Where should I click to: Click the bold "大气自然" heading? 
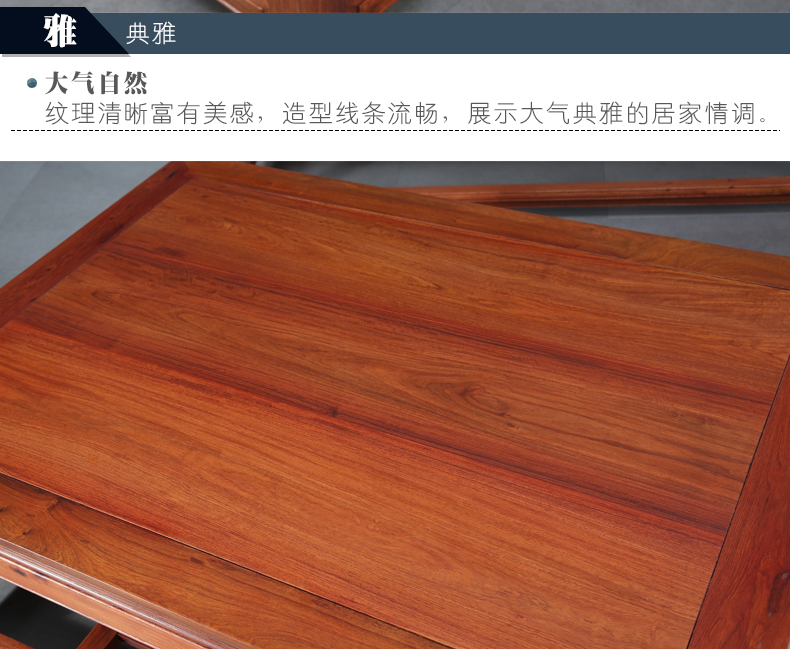point(96,83)
